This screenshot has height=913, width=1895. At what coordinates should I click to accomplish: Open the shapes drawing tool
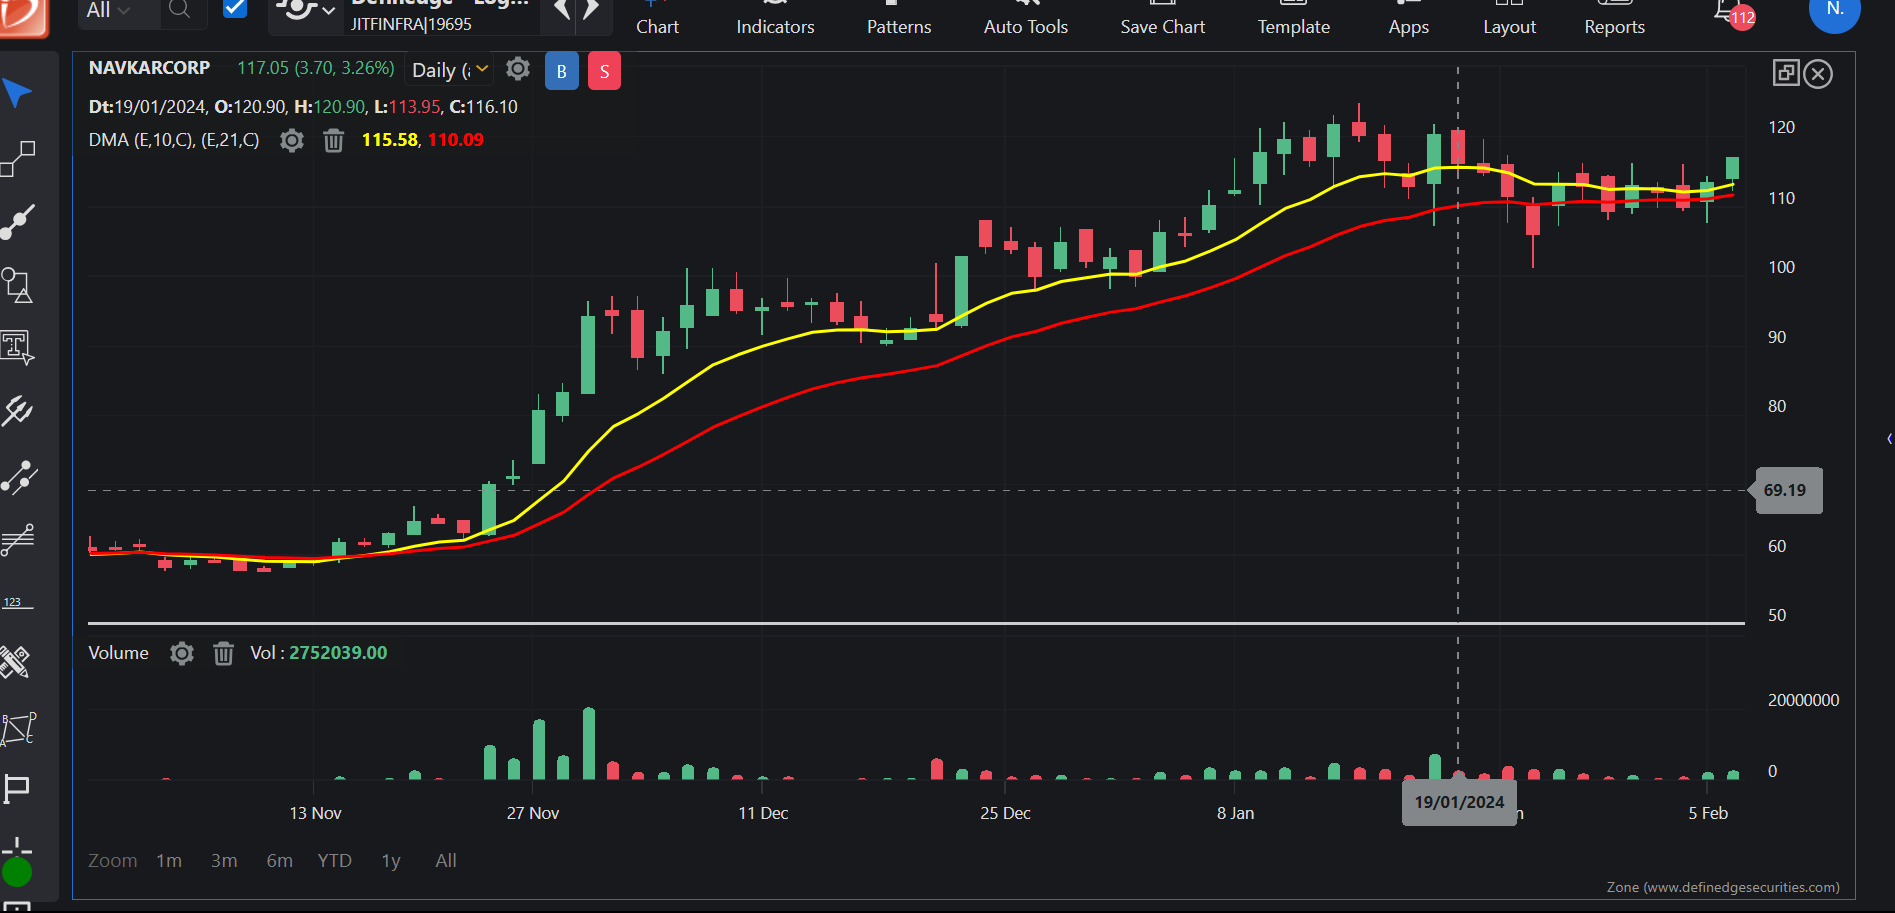click(x=17, y=285)
